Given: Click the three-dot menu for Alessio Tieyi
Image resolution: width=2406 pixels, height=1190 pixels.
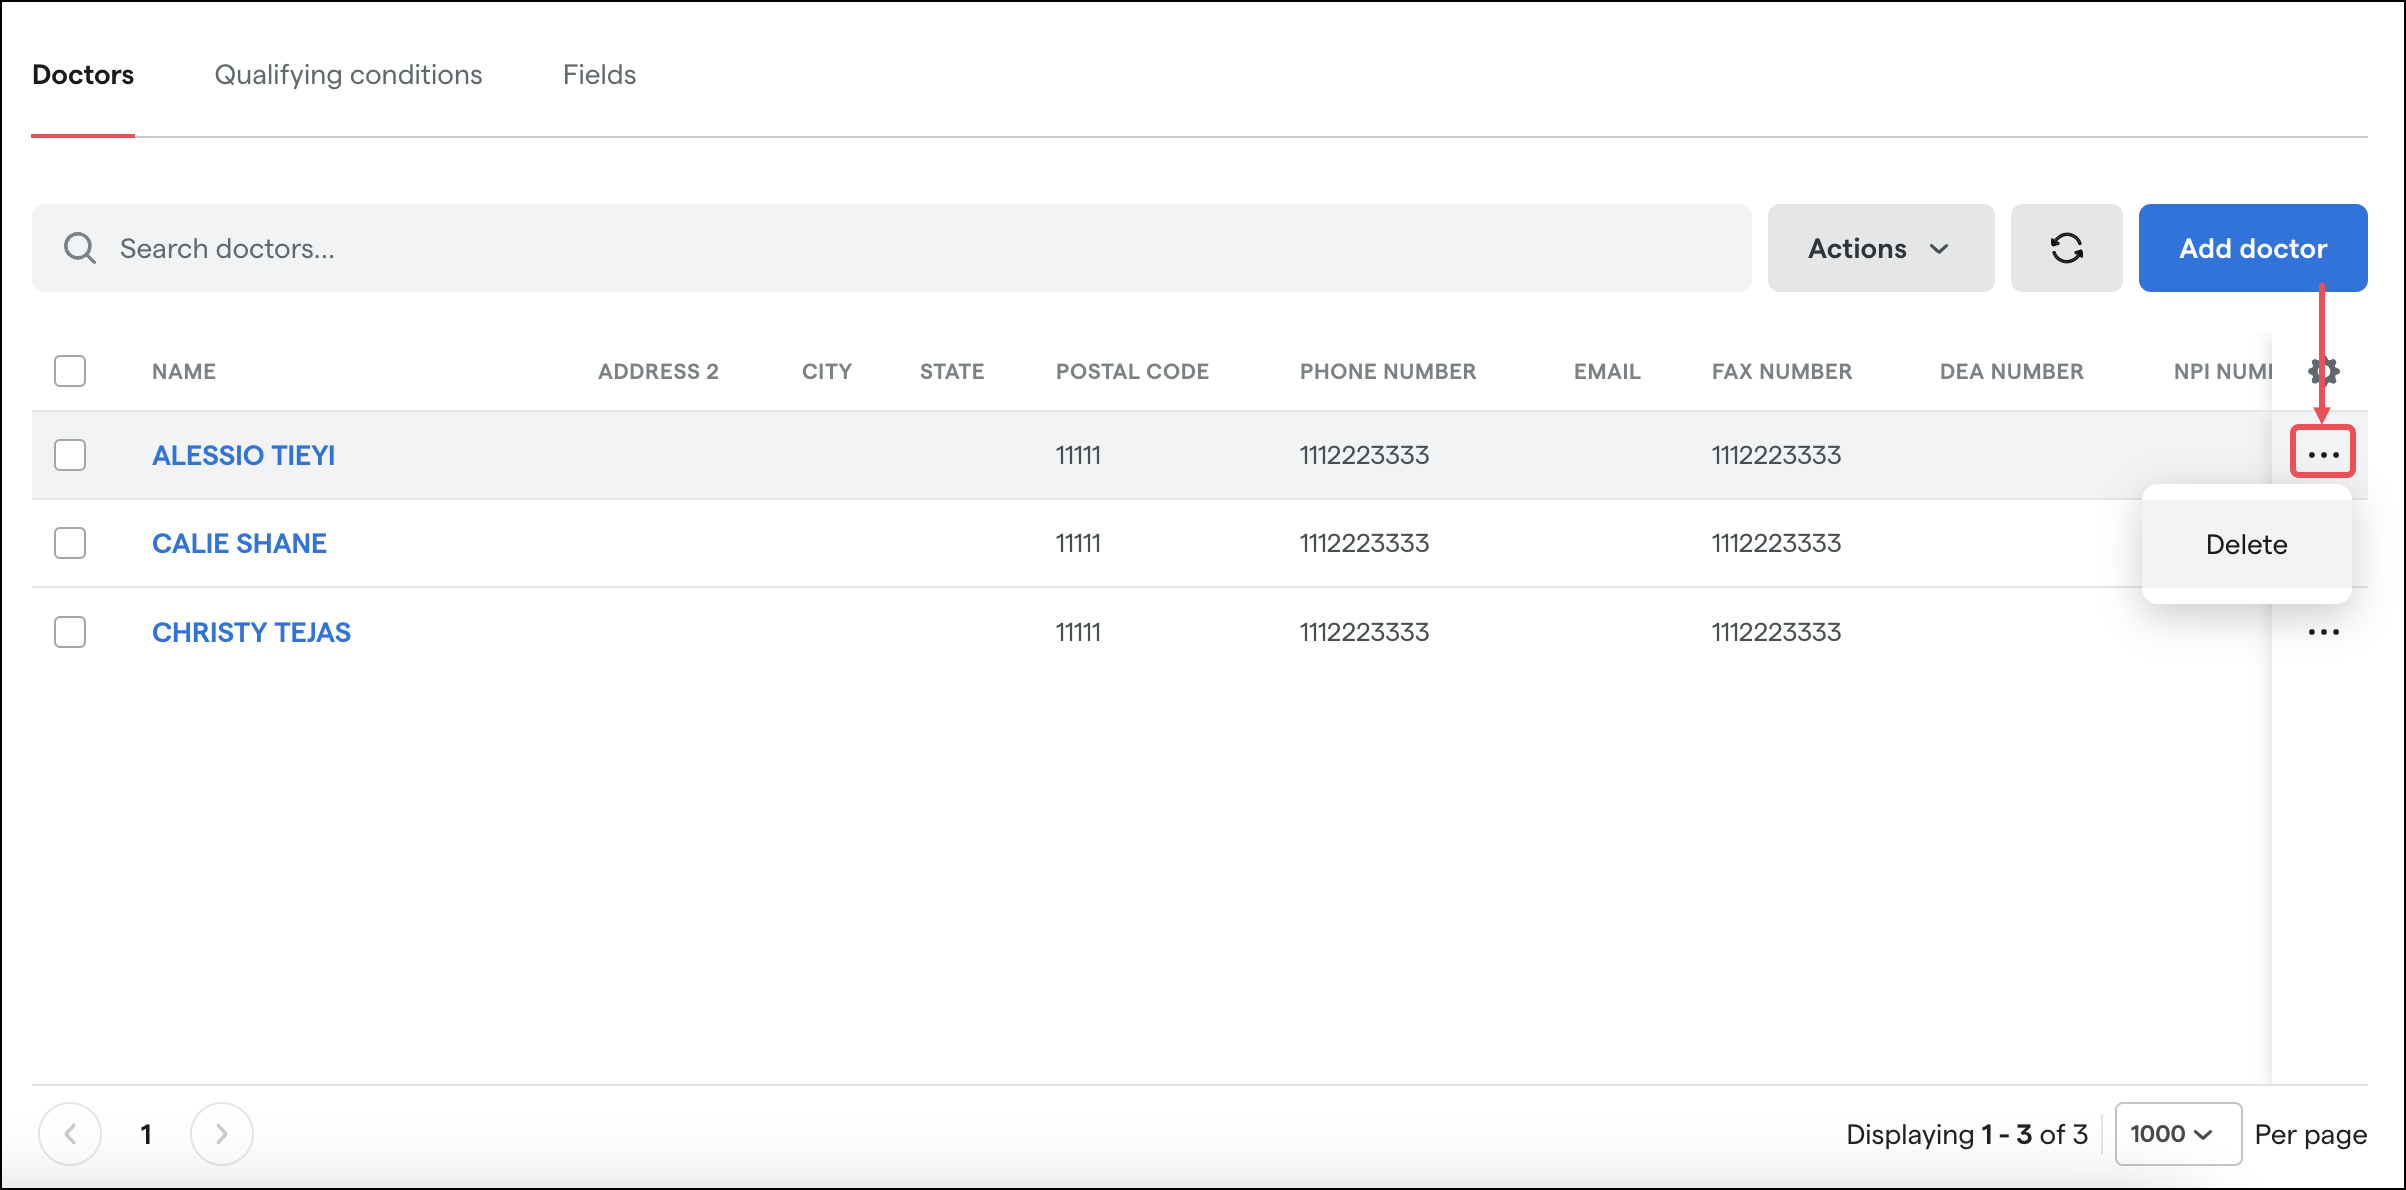Looking at the screenshot, I should (x=2322, y=454).
